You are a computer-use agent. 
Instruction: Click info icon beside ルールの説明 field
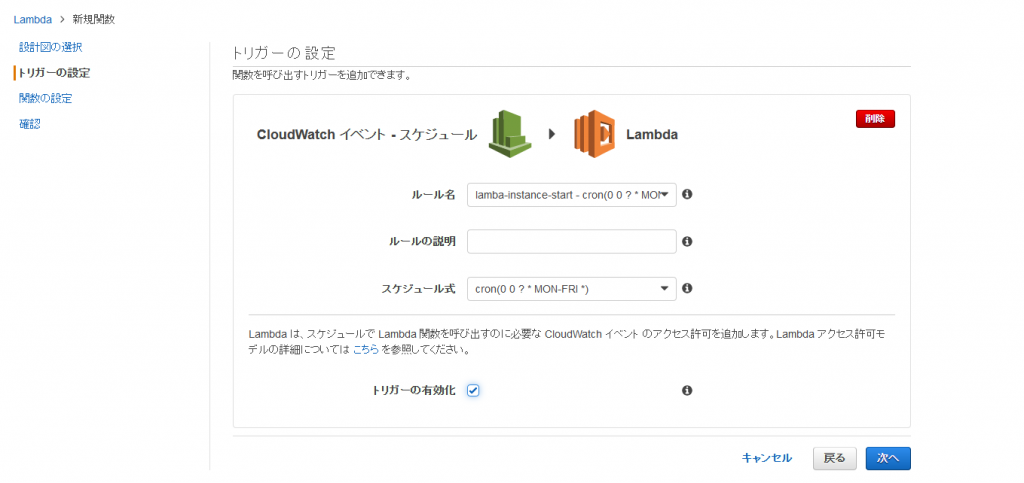pos(687,241)
